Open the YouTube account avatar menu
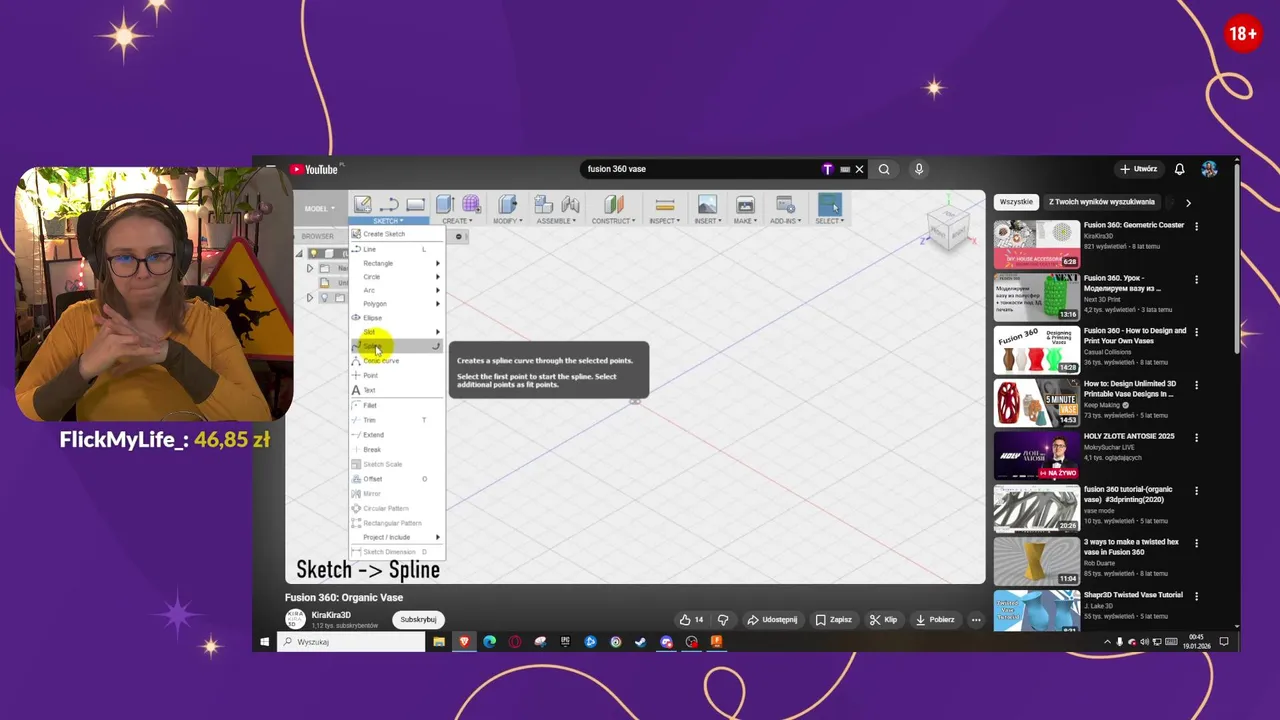Screen dimensions: 1280x720 tap(1209, 169)
